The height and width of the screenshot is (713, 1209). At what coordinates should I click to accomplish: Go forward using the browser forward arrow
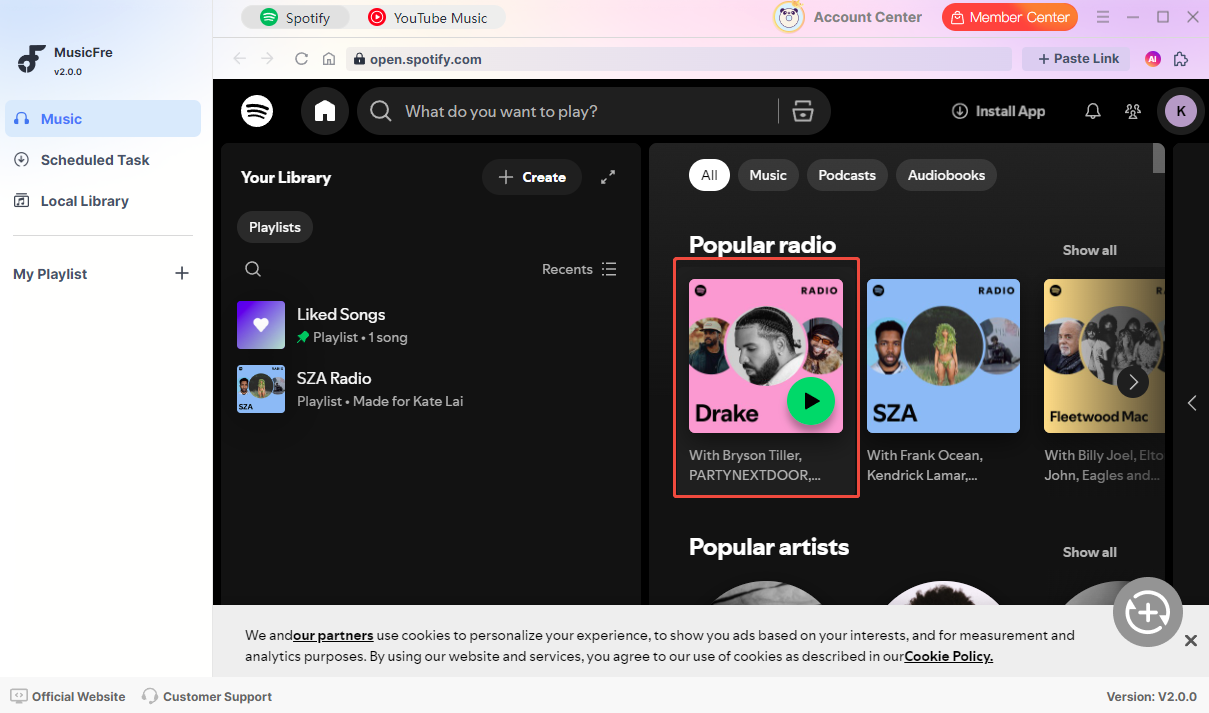tap(268, 59)
